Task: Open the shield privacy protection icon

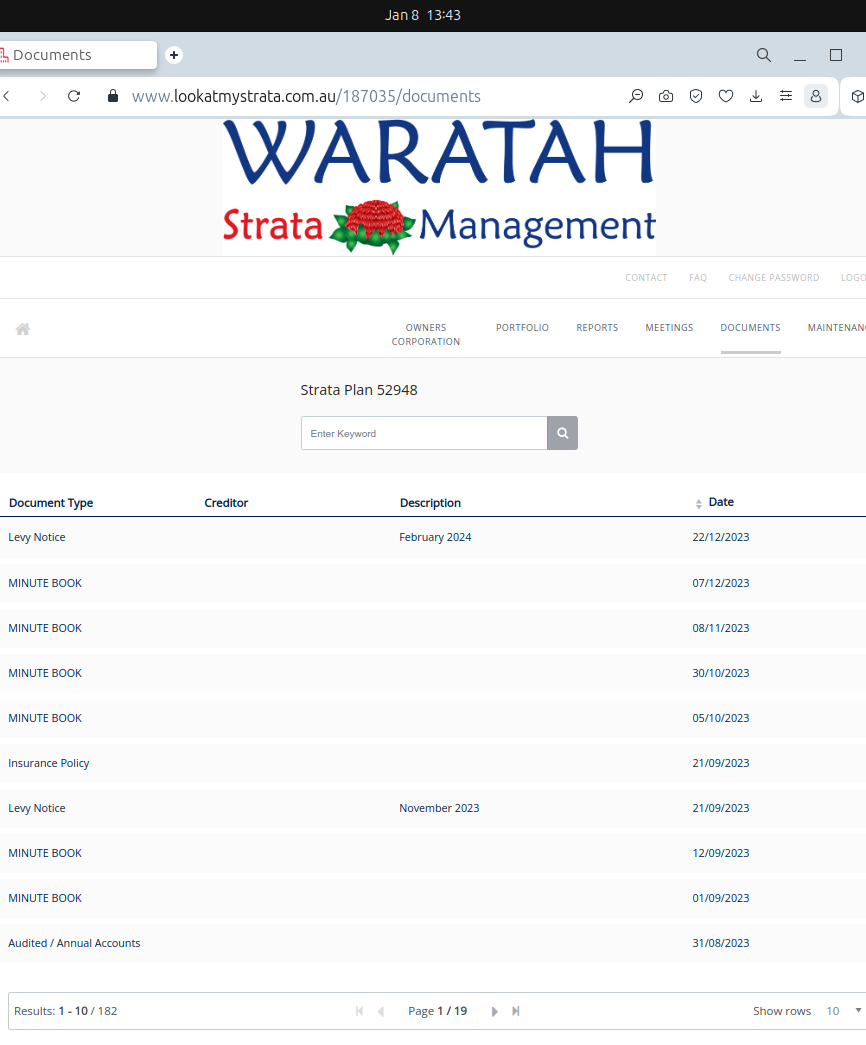Action: (696, 96)
